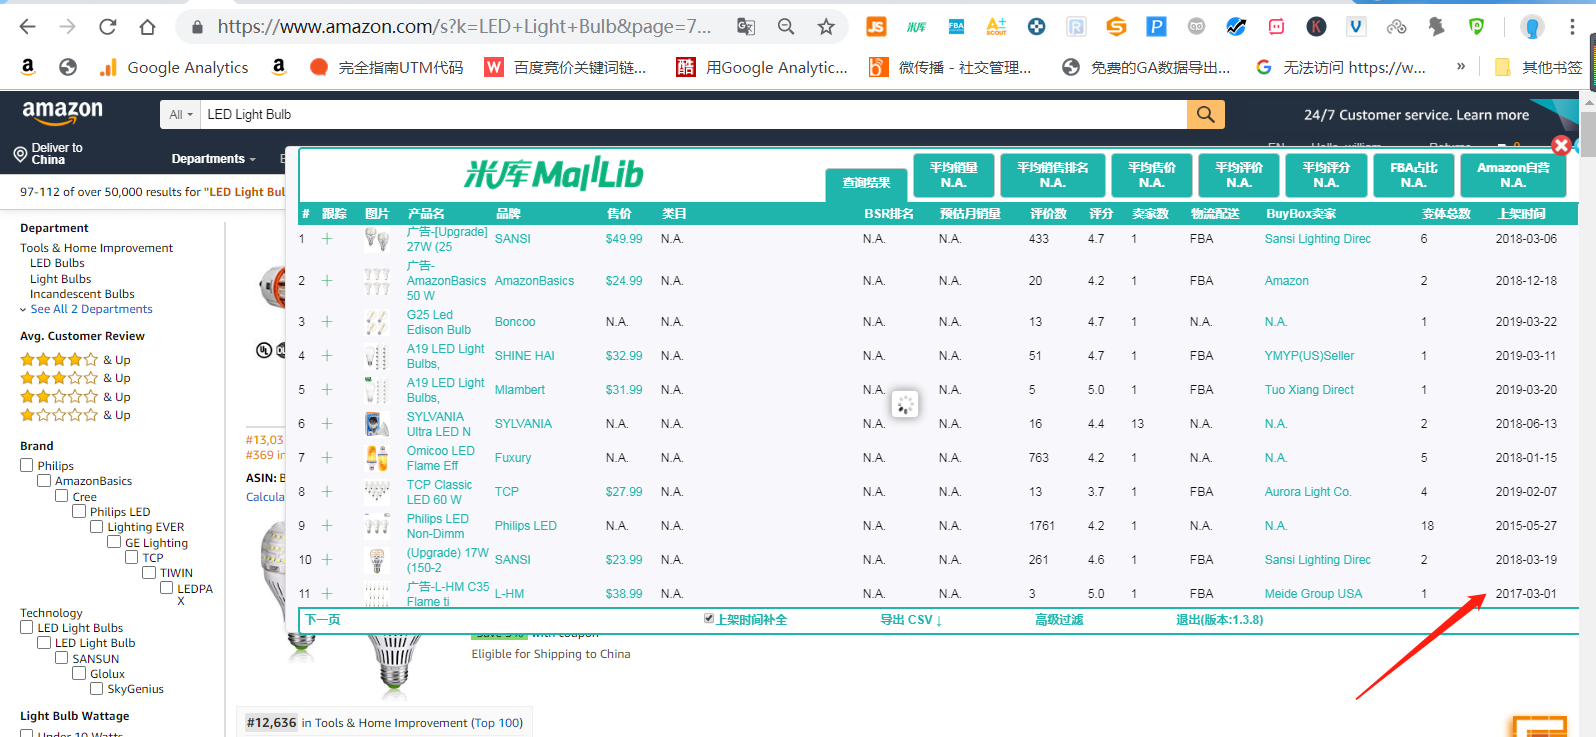Click the Amazon search magnifier button
Image resolution: width=1596 pixels, height=737 pixels.
pos(1206,114)
